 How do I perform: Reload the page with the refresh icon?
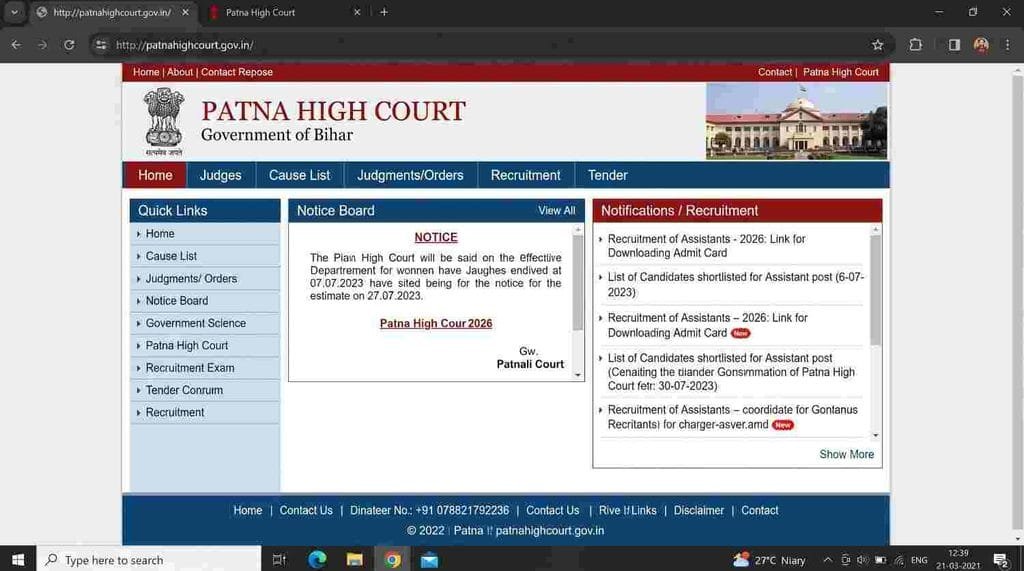click(69, 45)
